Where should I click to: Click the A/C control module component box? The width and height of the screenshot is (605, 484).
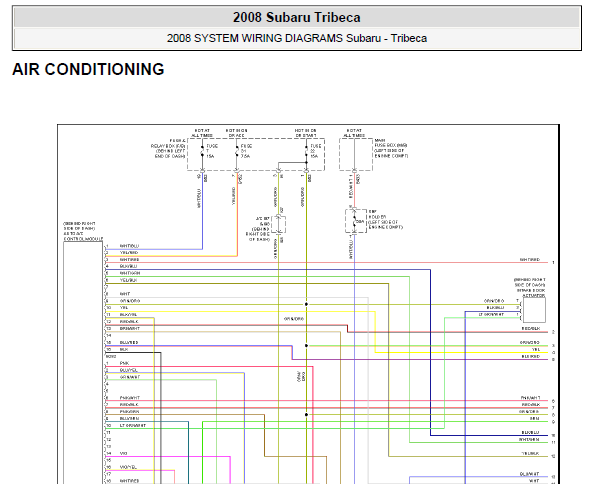tap(83, 363)
